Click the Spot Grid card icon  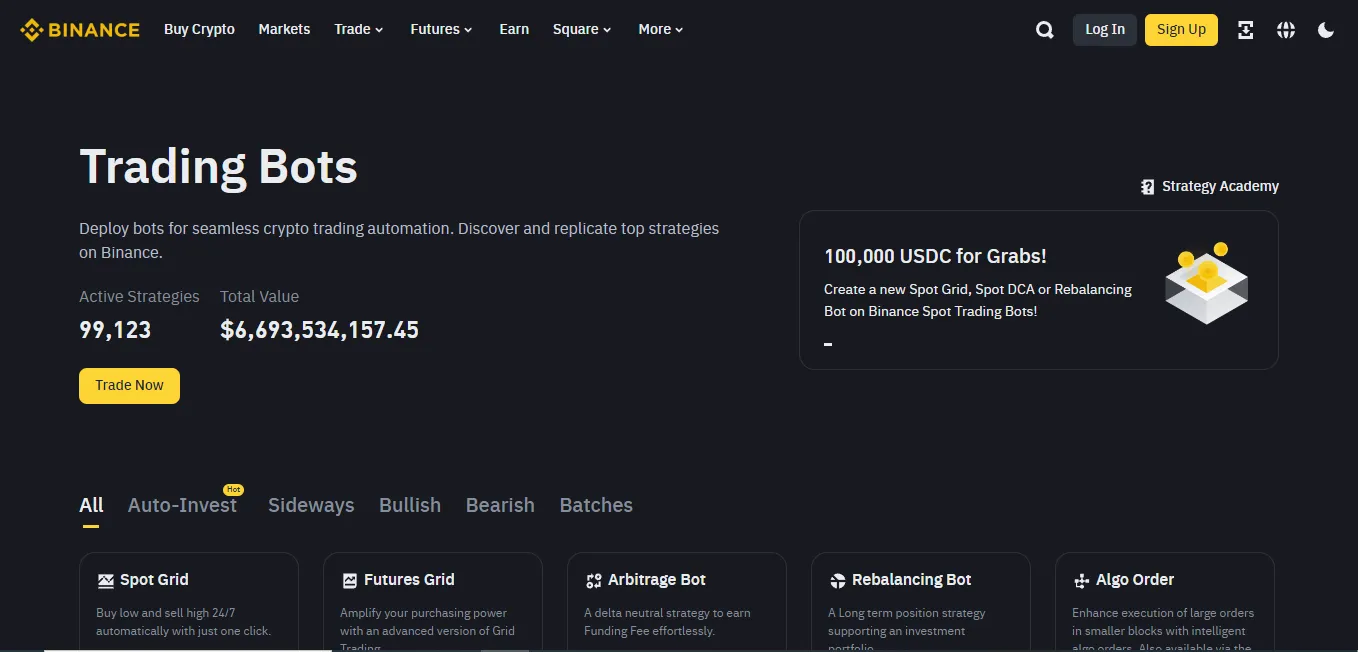point(105,580)
